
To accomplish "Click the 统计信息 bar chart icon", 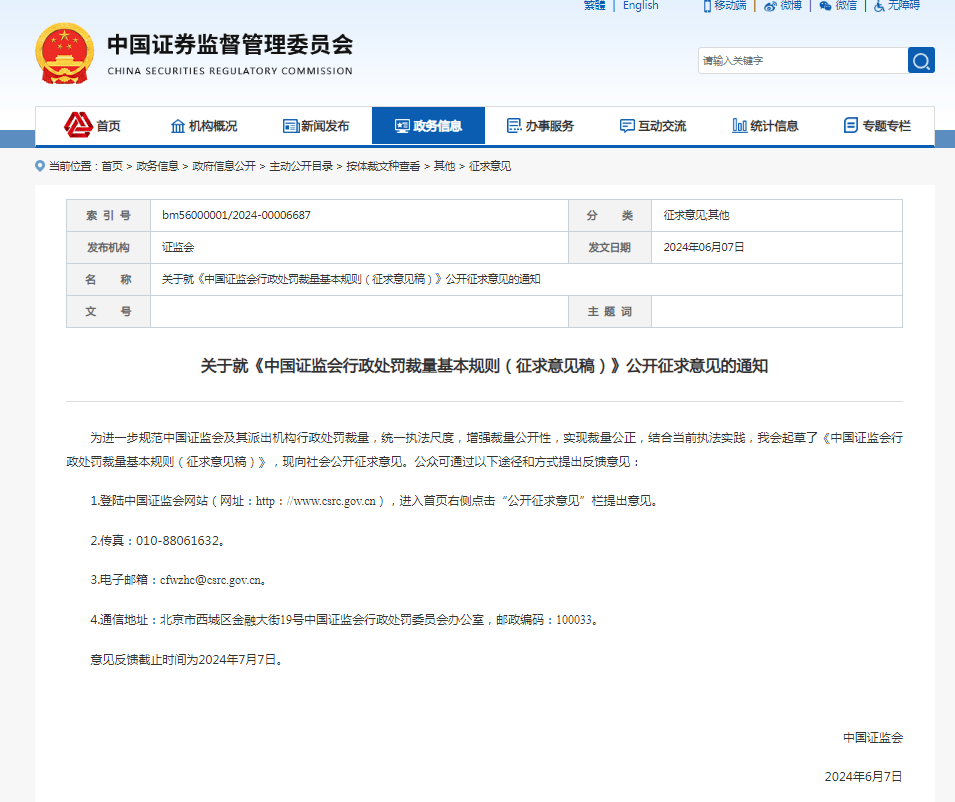I will [739, 125].
